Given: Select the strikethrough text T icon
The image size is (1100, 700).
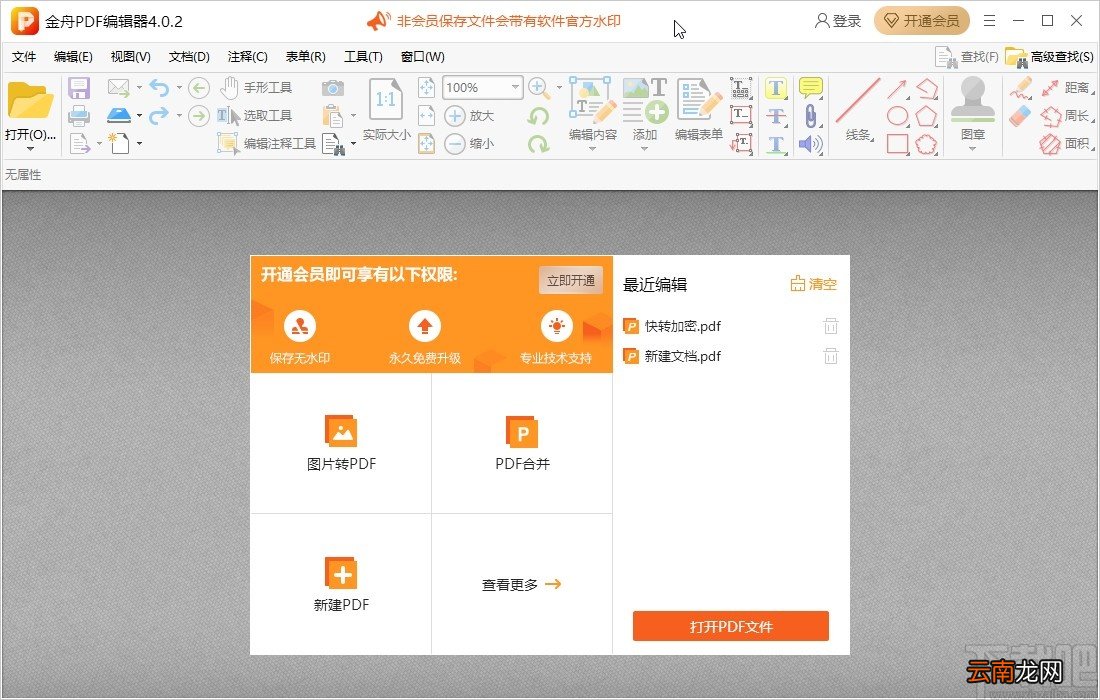Looking at the screenshot, I should point(775,116).
